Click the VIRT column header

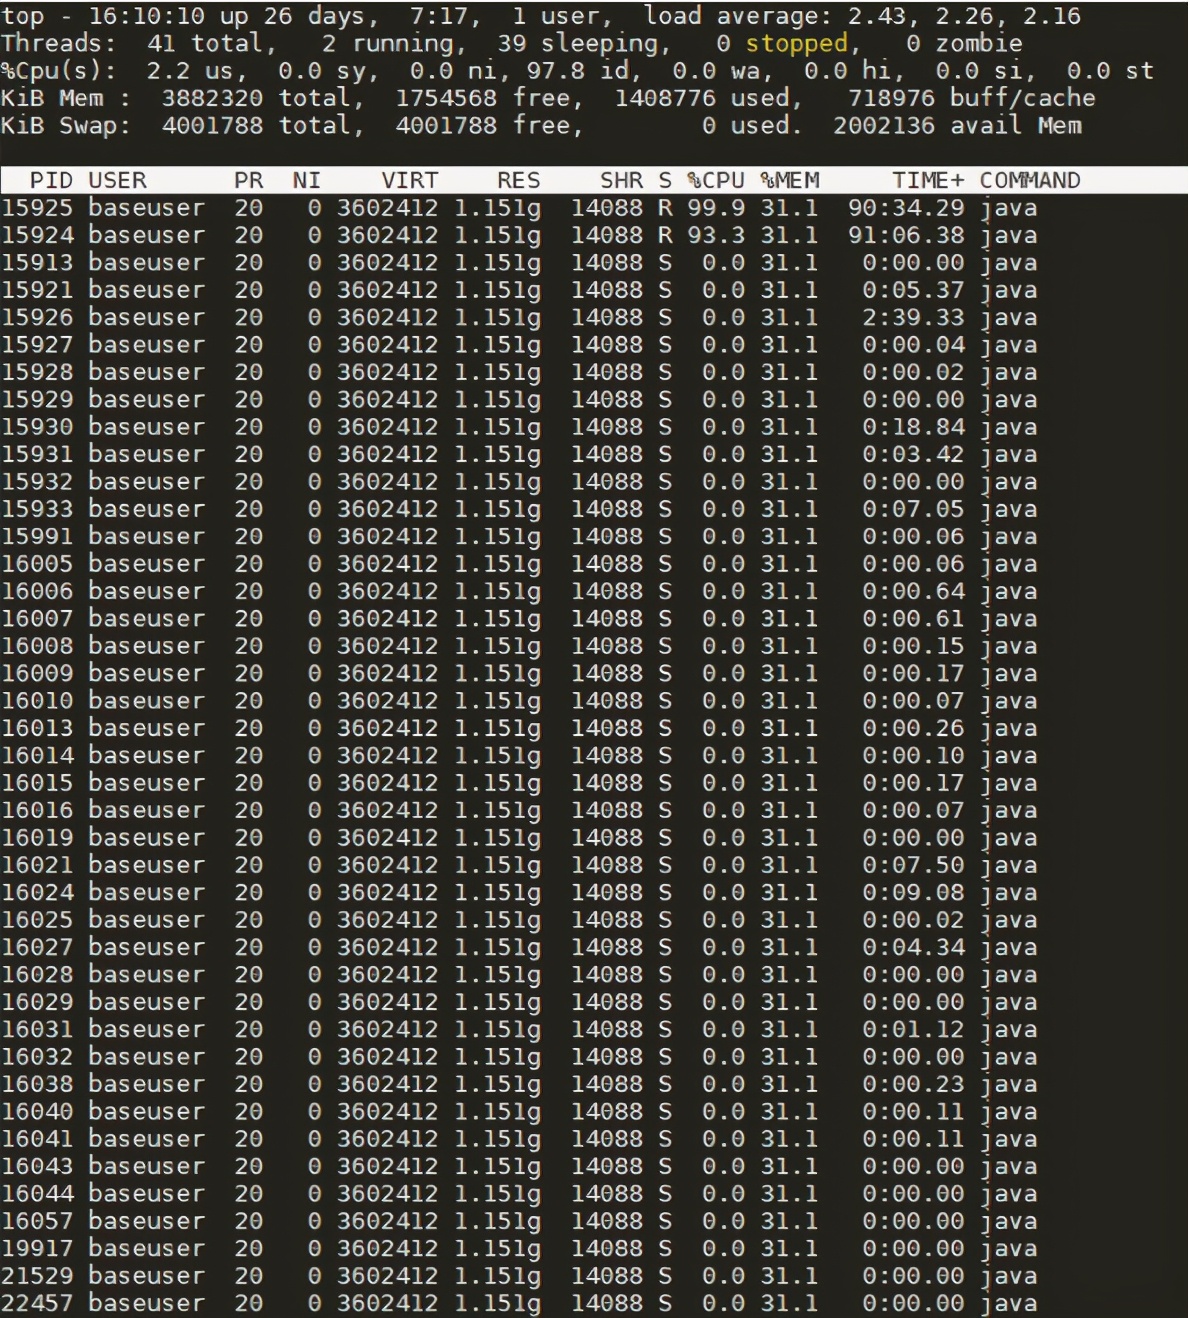point(410,180)
